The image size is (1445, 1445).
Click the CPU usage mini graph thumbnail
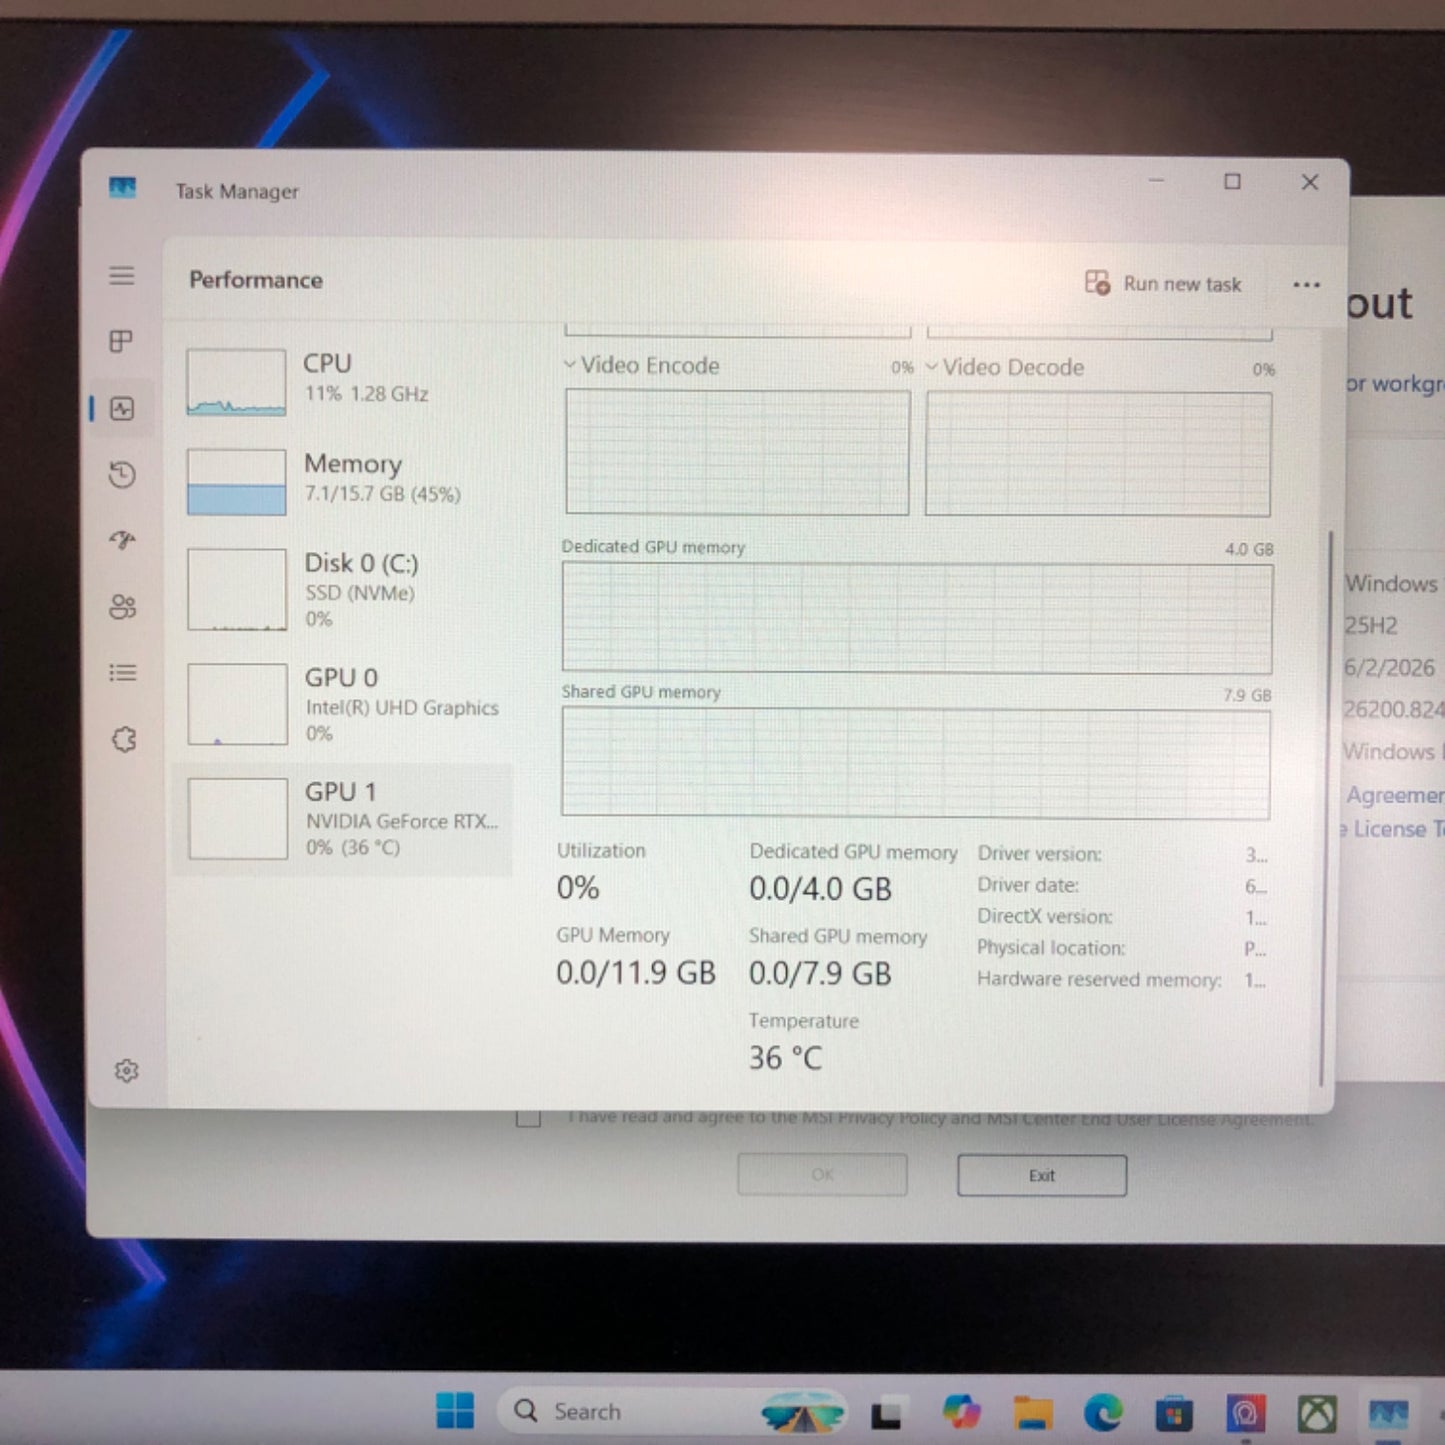[236, 382]
